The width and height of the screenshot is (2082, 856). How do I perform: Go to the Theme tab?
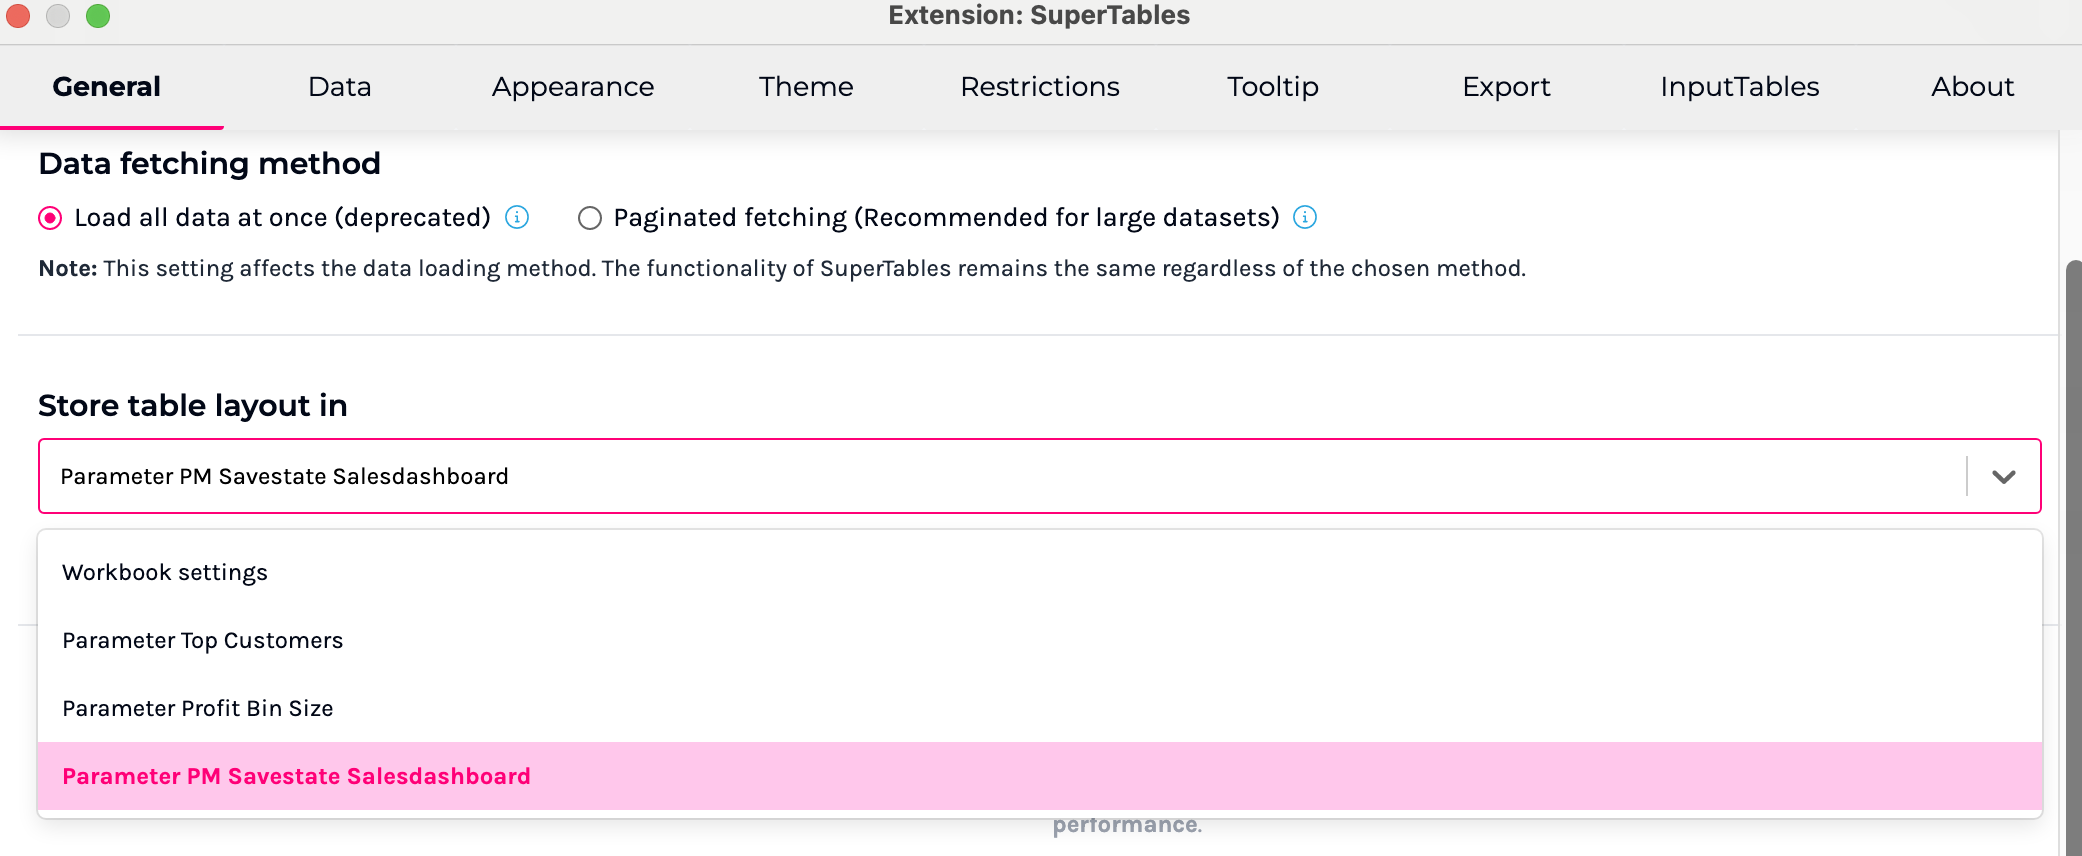[x=806, y=87]
